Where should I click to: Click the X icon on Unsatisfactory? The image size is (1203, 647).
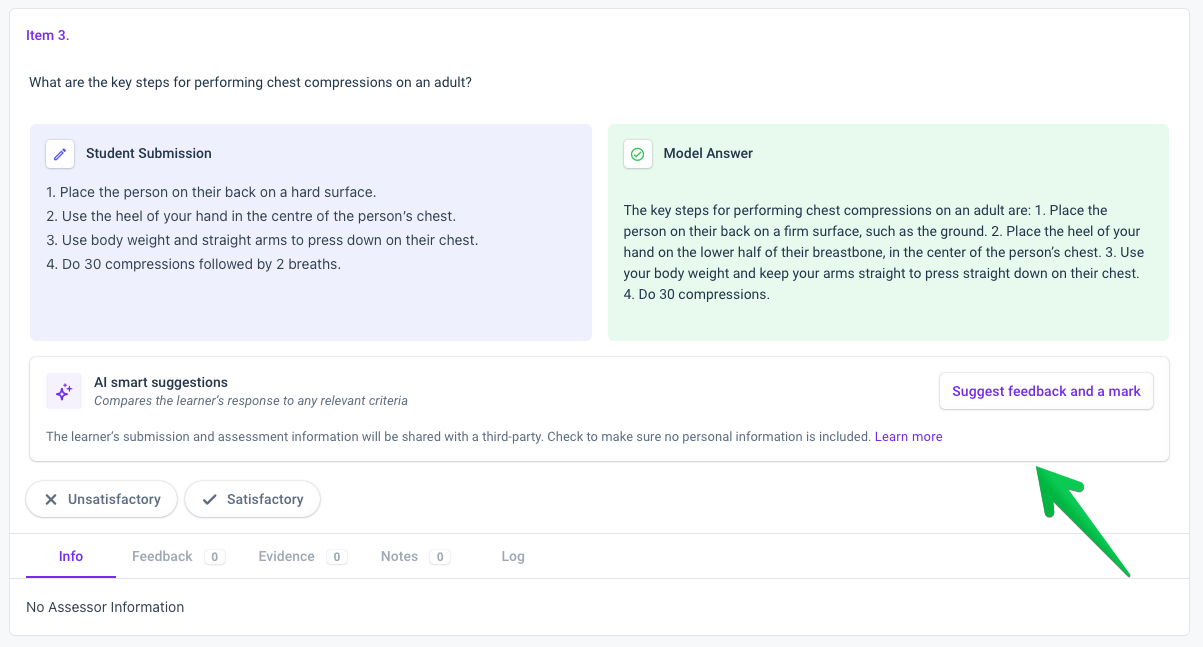(51, 499)
